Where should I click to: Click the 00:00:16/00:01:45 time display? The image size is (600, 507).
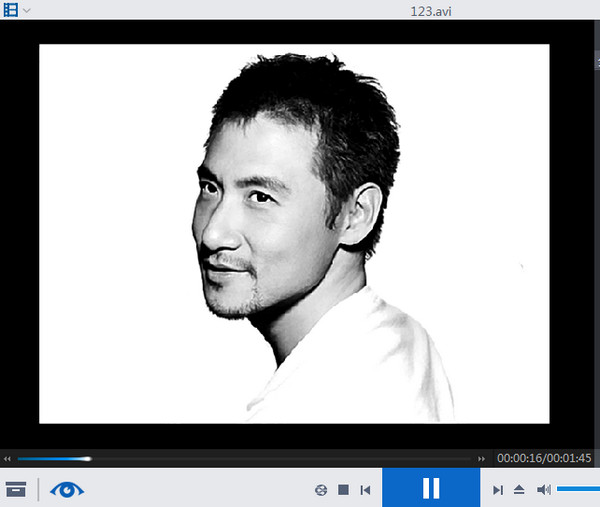click(544, 458)
